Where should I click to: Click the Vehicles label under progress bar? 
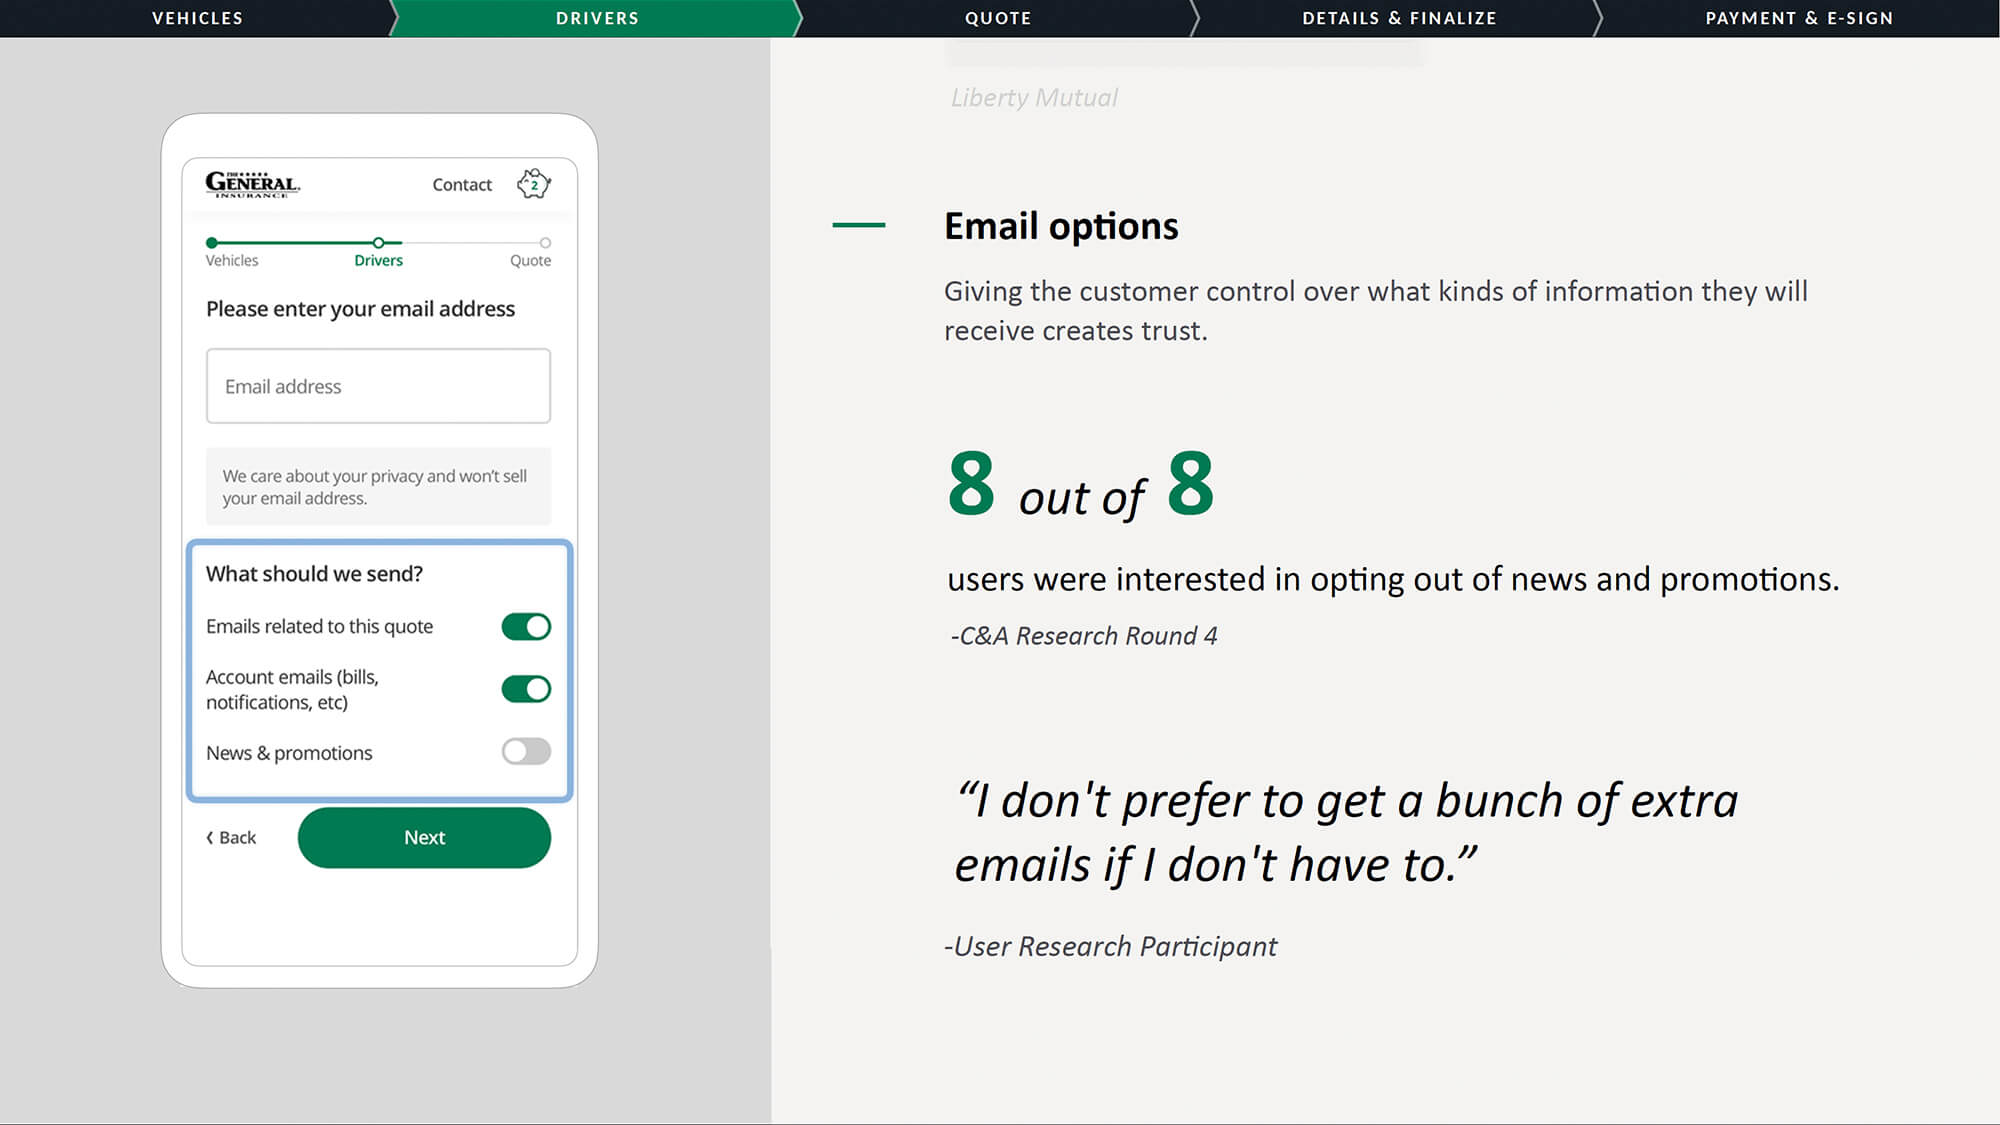[232, 261]
